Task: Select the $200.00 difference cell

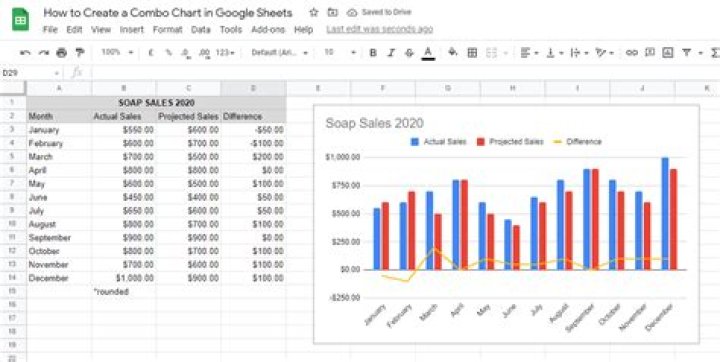Action: click(x=253, y=157)
